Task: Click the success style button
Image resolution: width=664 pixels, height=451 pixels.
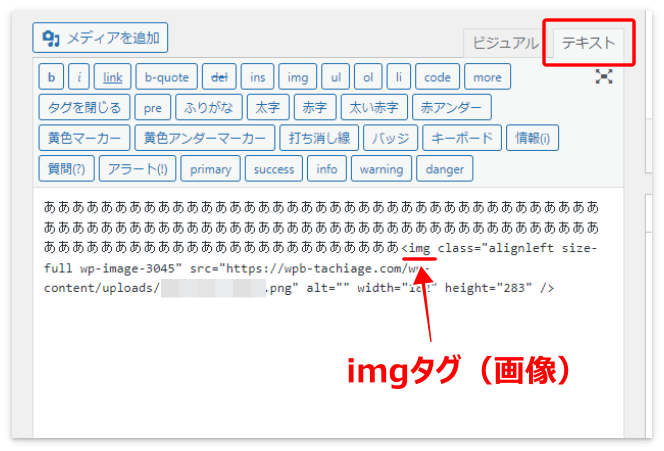Action: [x=274, y=169]
